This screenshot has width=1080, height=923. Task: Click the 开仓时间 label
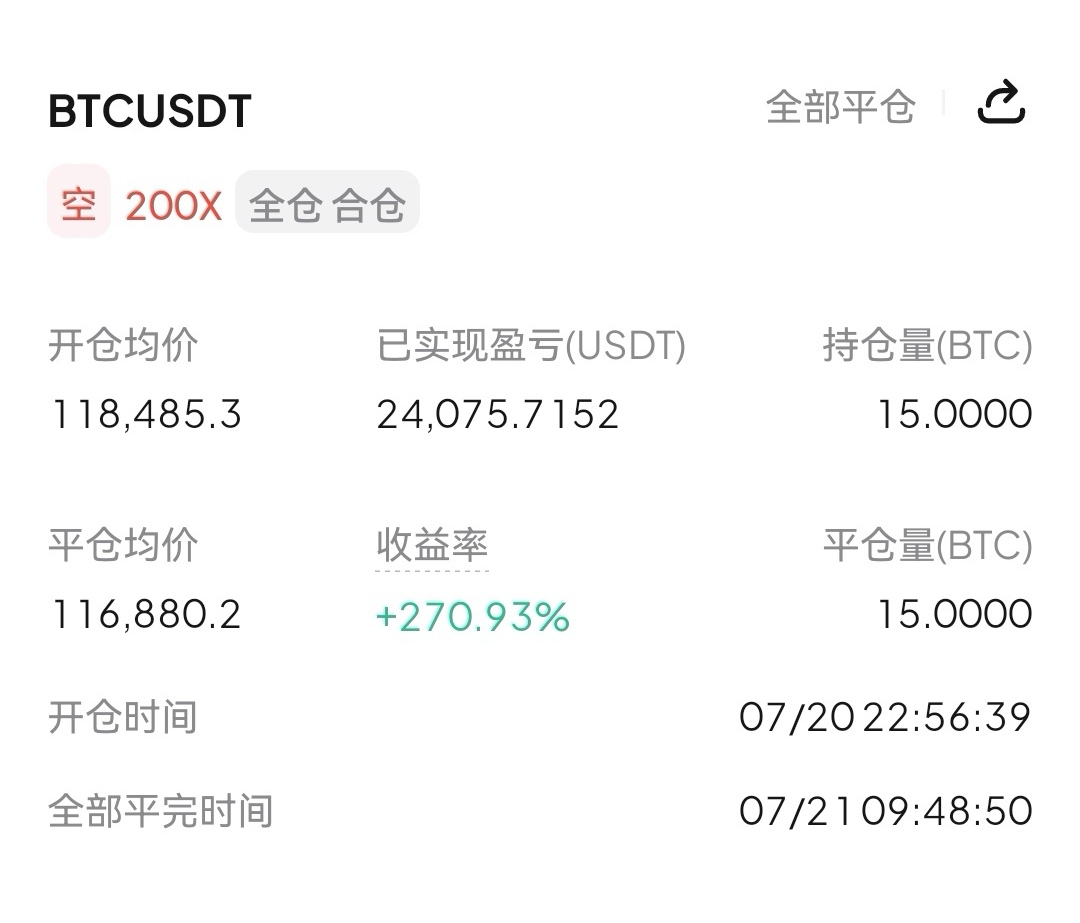point(123,717)
